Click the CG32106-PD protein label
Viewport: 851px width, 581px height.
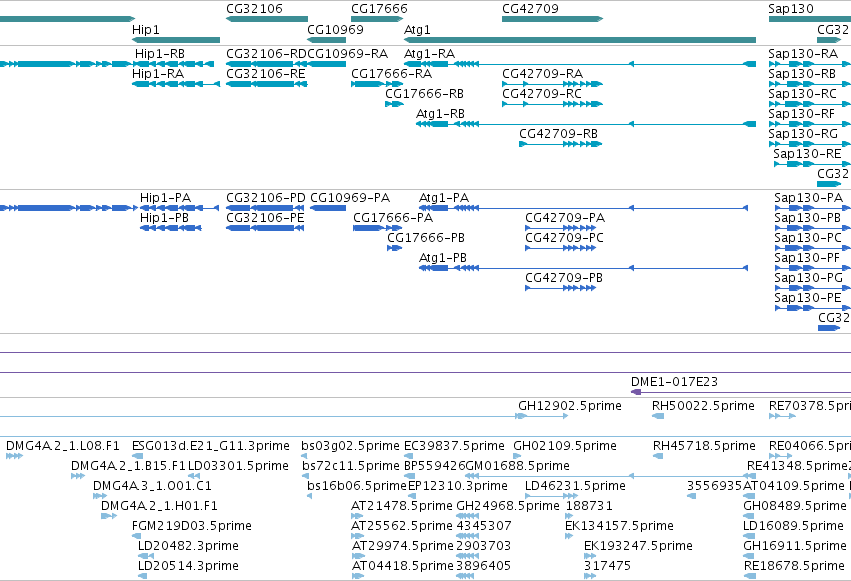click(x=265, y=198)
